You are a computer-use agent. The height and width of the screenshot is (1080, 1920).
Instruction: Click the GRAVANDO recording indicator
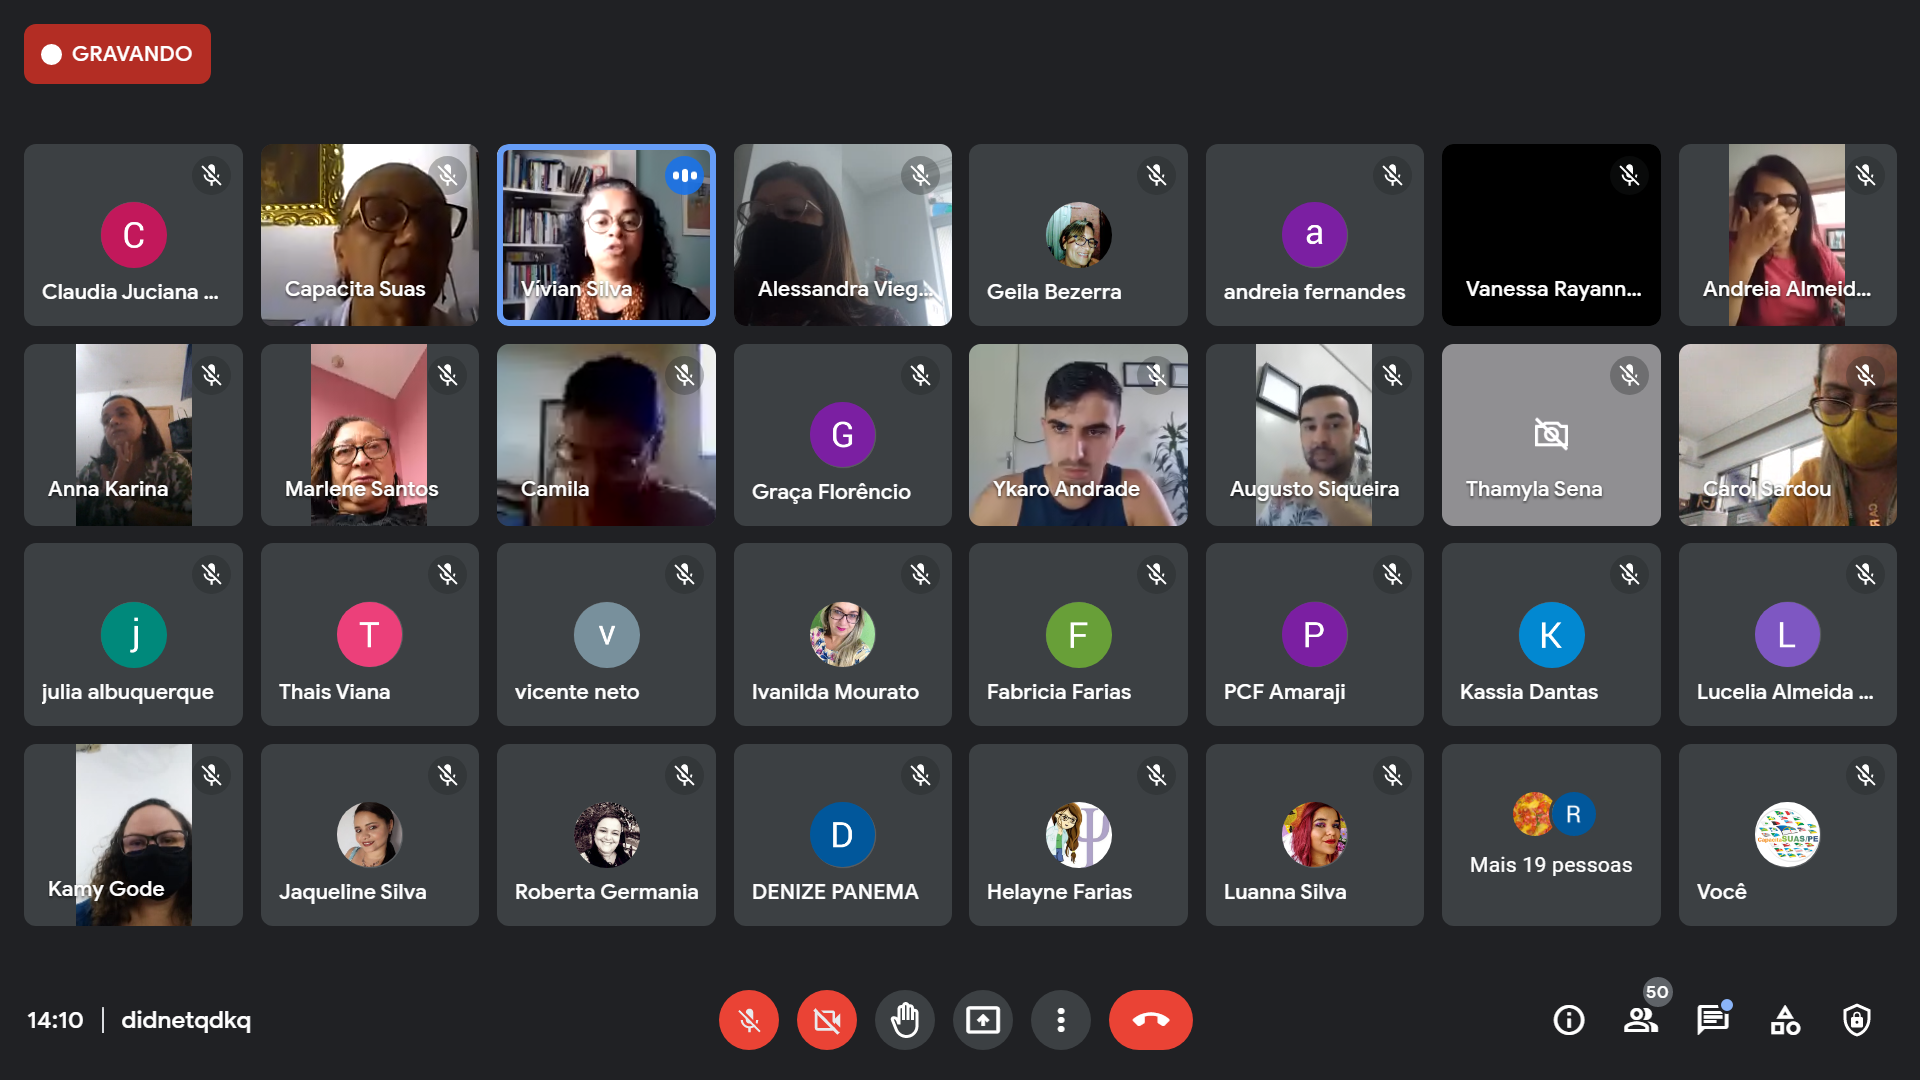(x=117, y=54)
